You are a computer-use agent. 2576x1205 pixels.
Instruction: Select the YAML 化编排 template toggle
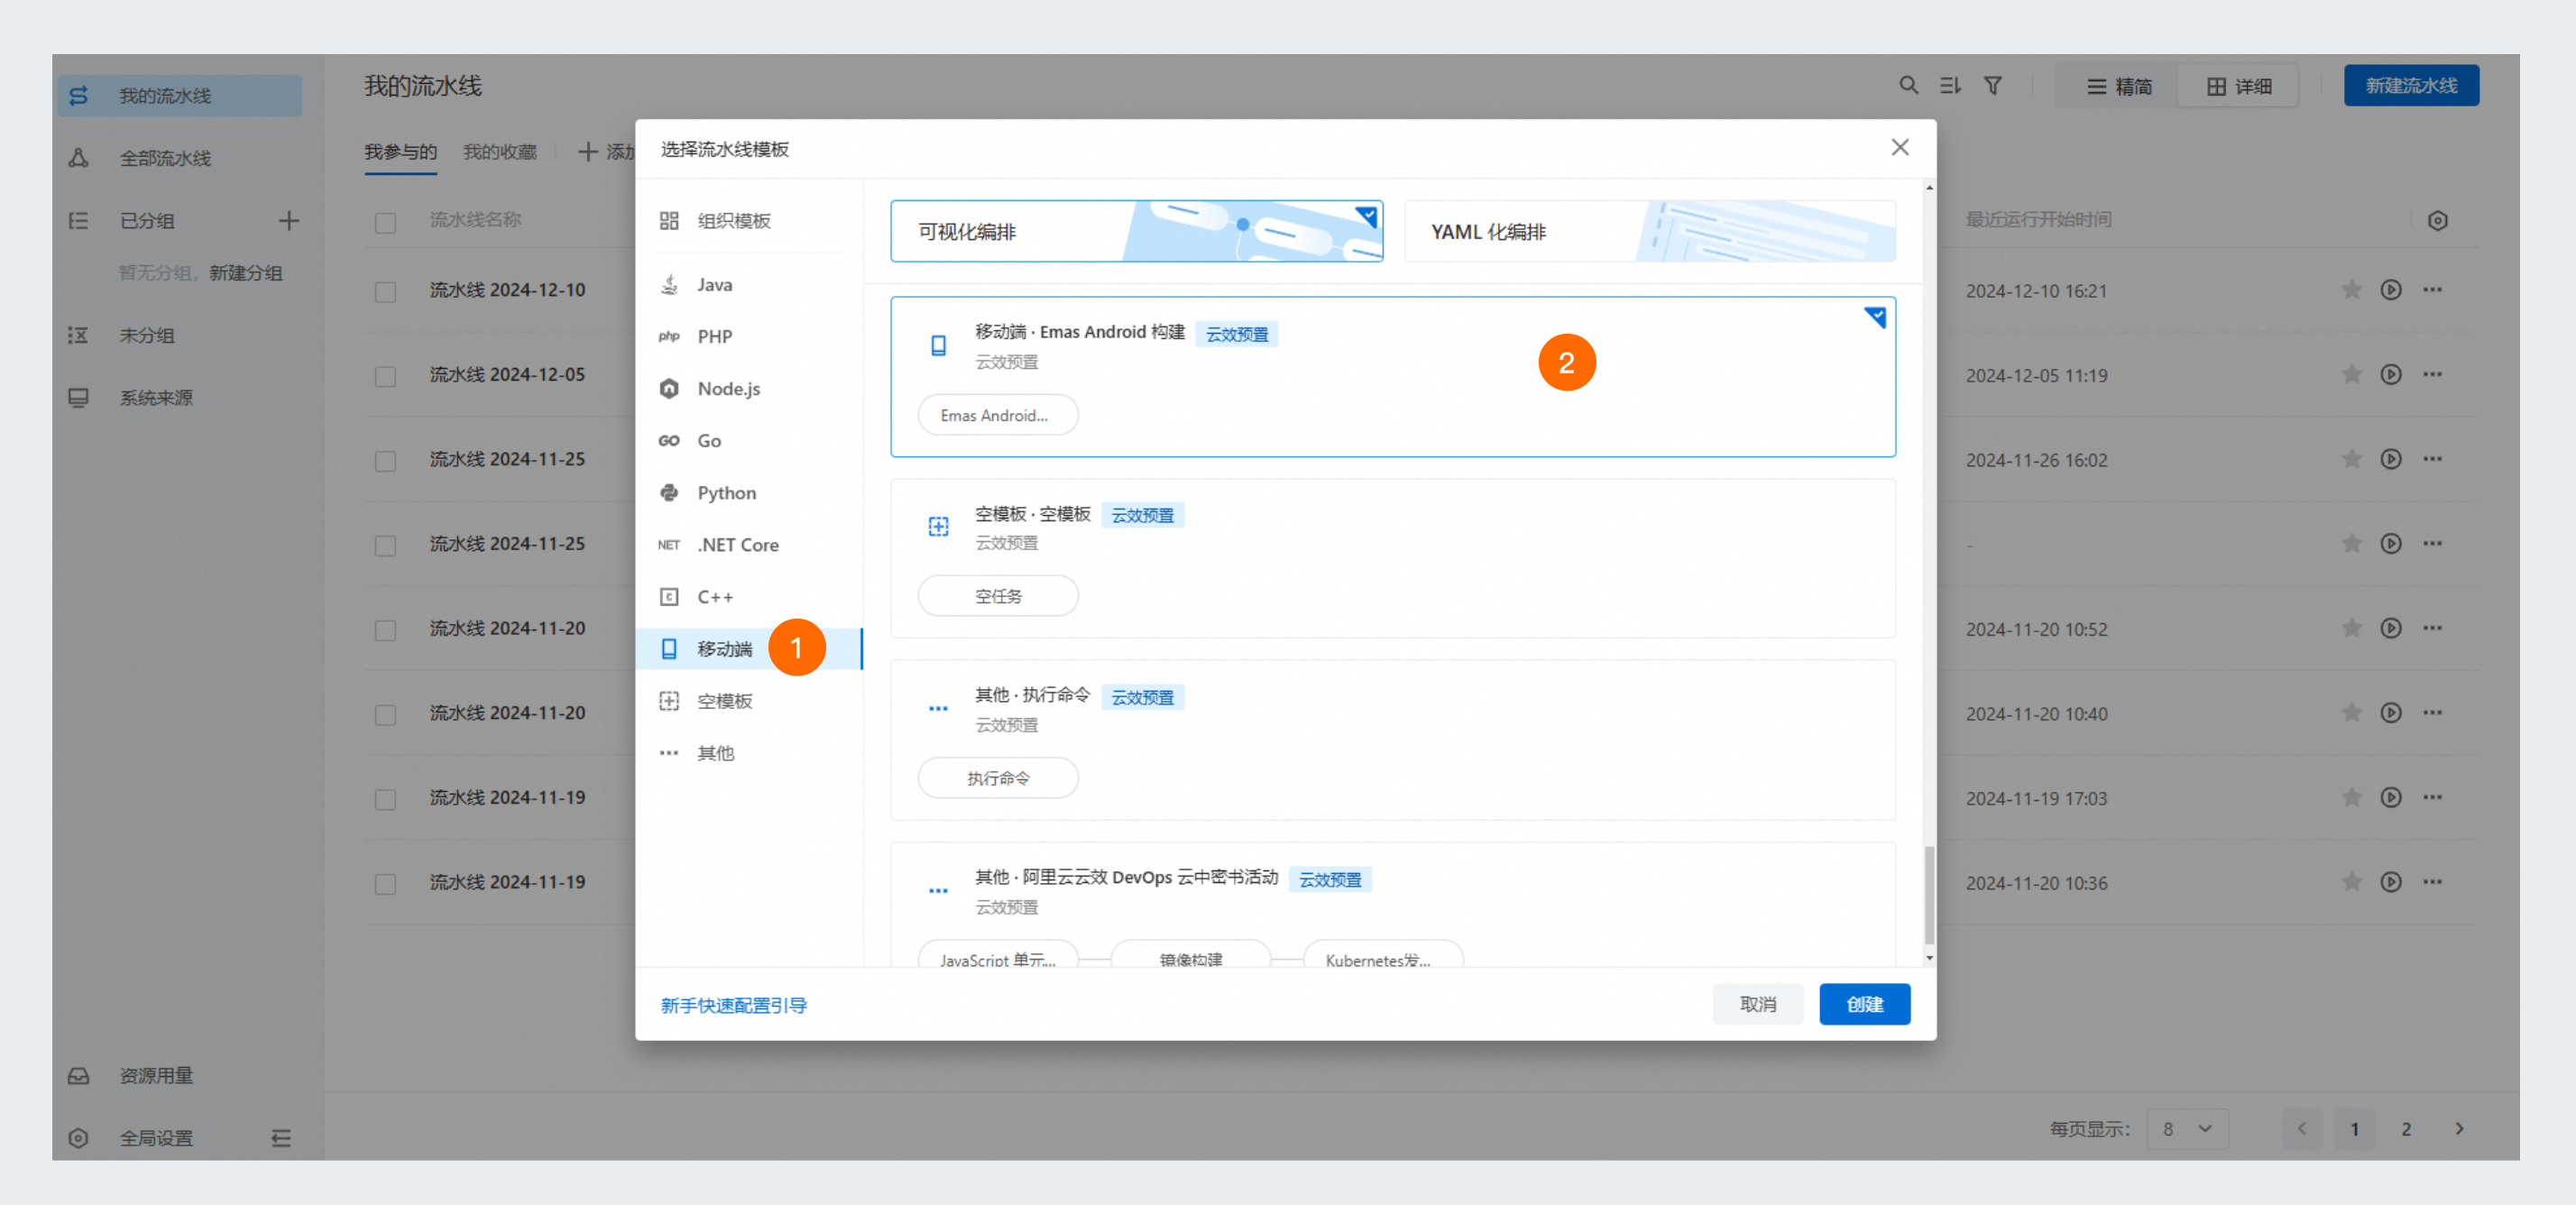[1650, 232]
